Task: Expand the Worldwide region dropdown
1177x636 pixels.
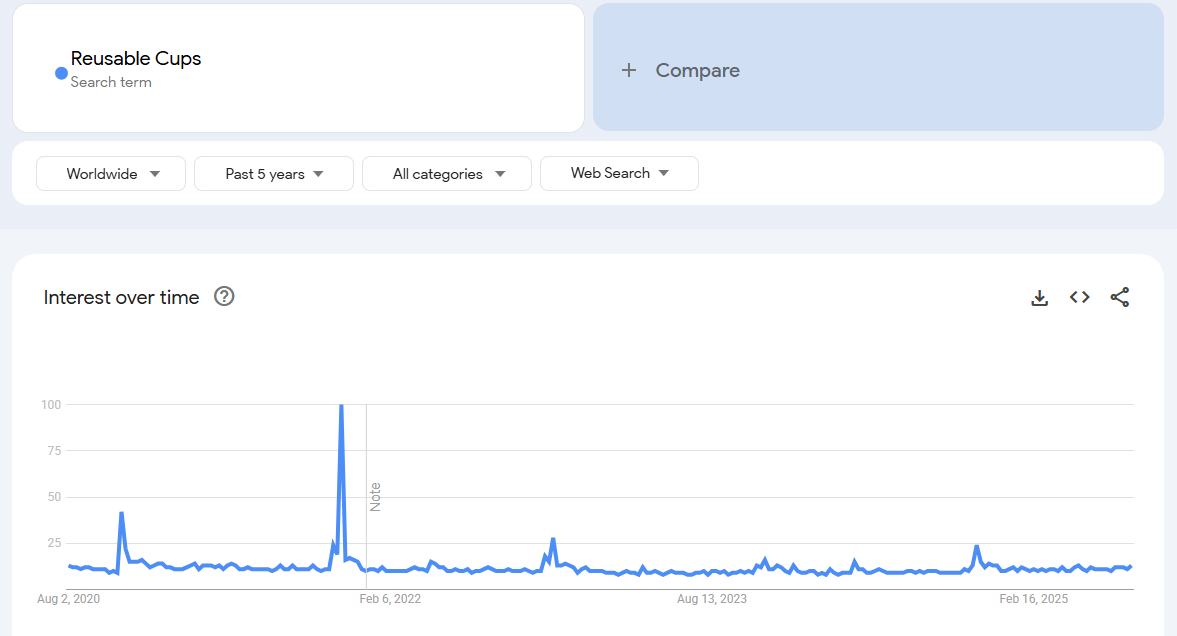Action: [111, 174]
